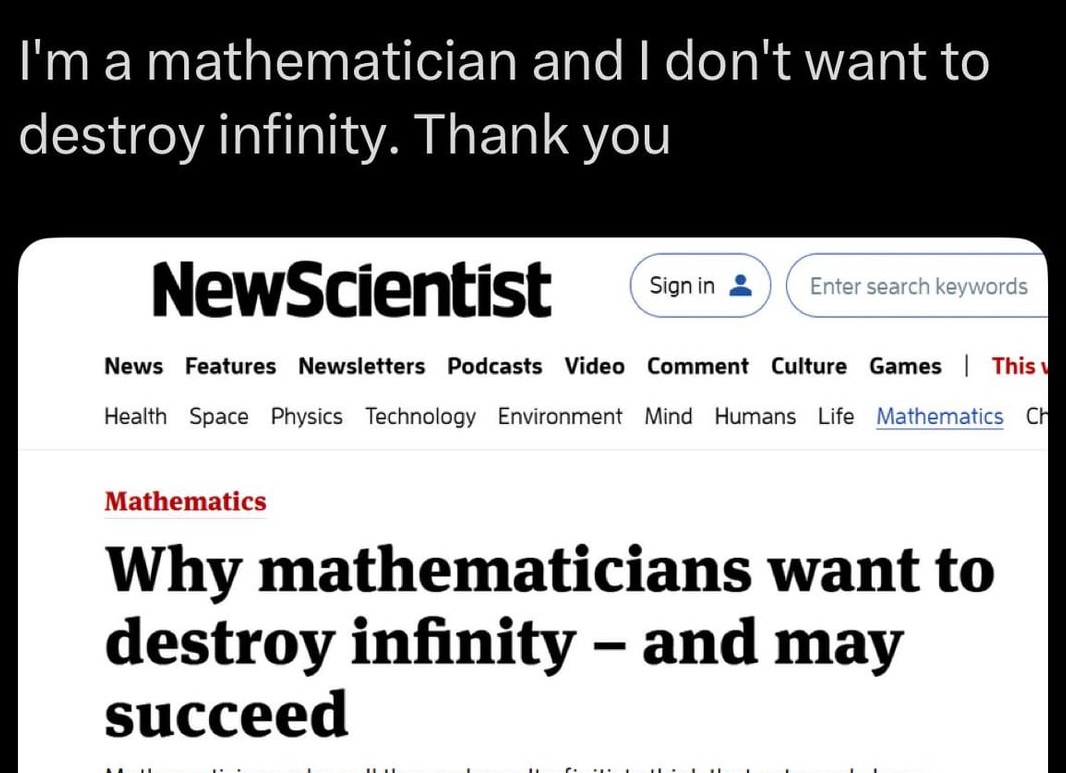Select the Health topic tab
1066x773 pixels.
pos(135,416)
